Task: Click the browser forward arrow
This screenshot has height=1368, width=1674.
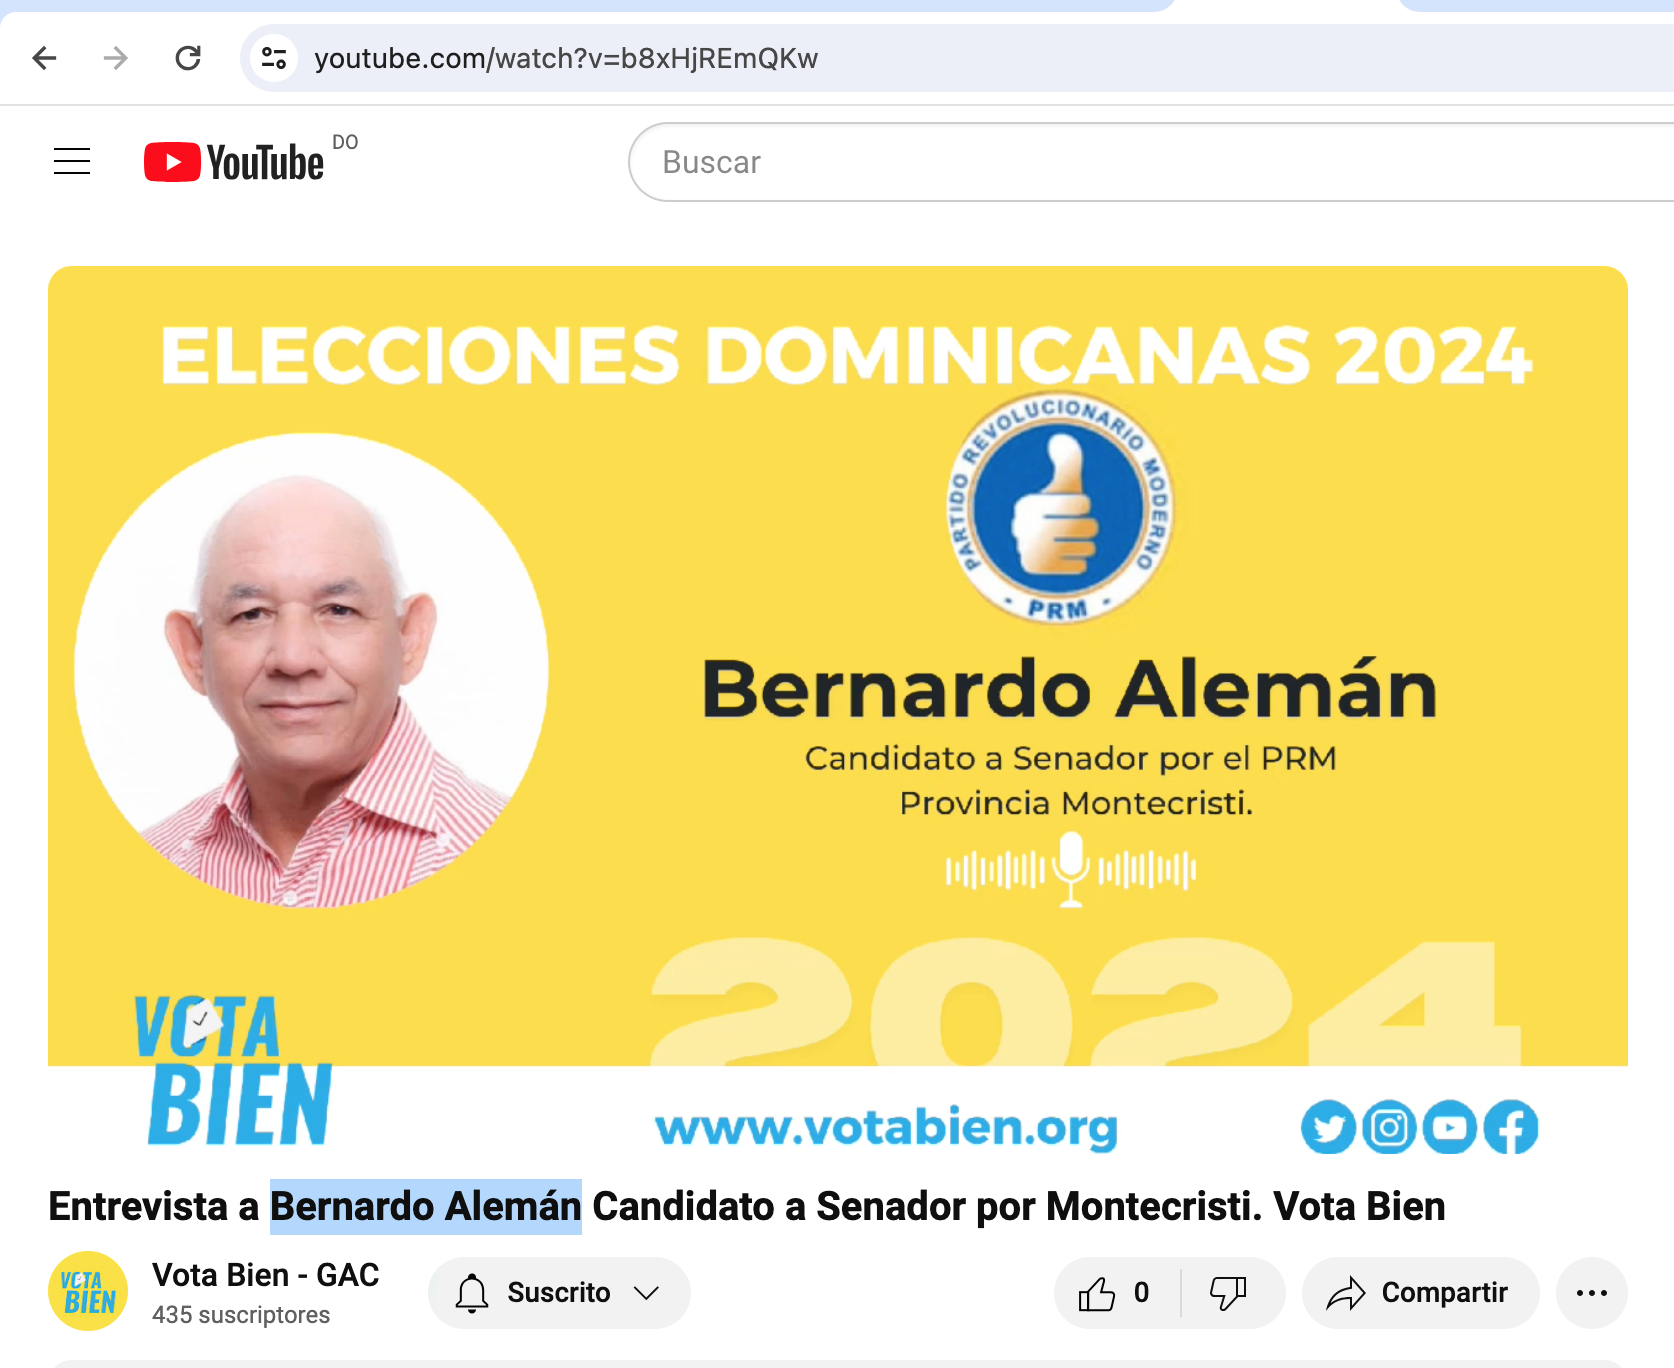Action: [116, 58]
